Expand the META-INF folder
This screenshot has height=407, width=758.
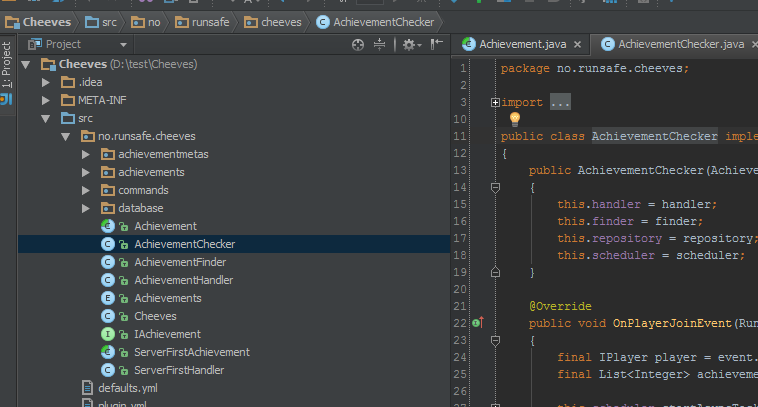[x=46, y=100]
